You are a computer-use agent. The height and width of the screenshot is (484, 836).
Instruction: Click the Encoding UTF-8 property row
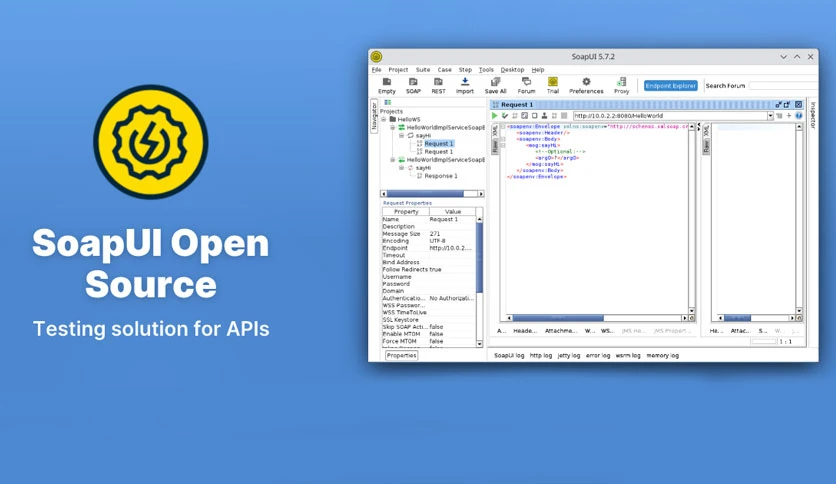[428, 241]
